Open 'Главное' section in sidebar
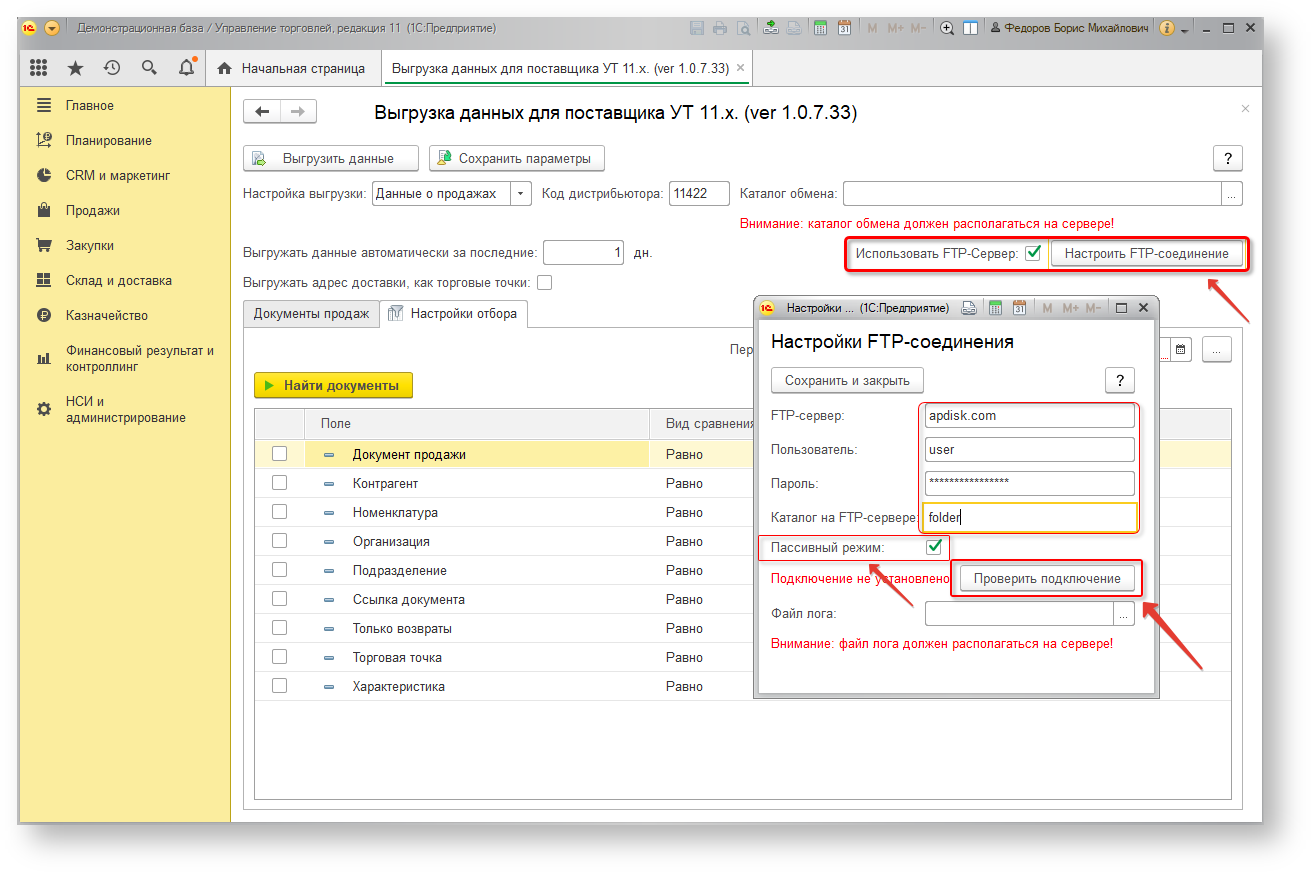1312x873 pixels. point(90,105)
